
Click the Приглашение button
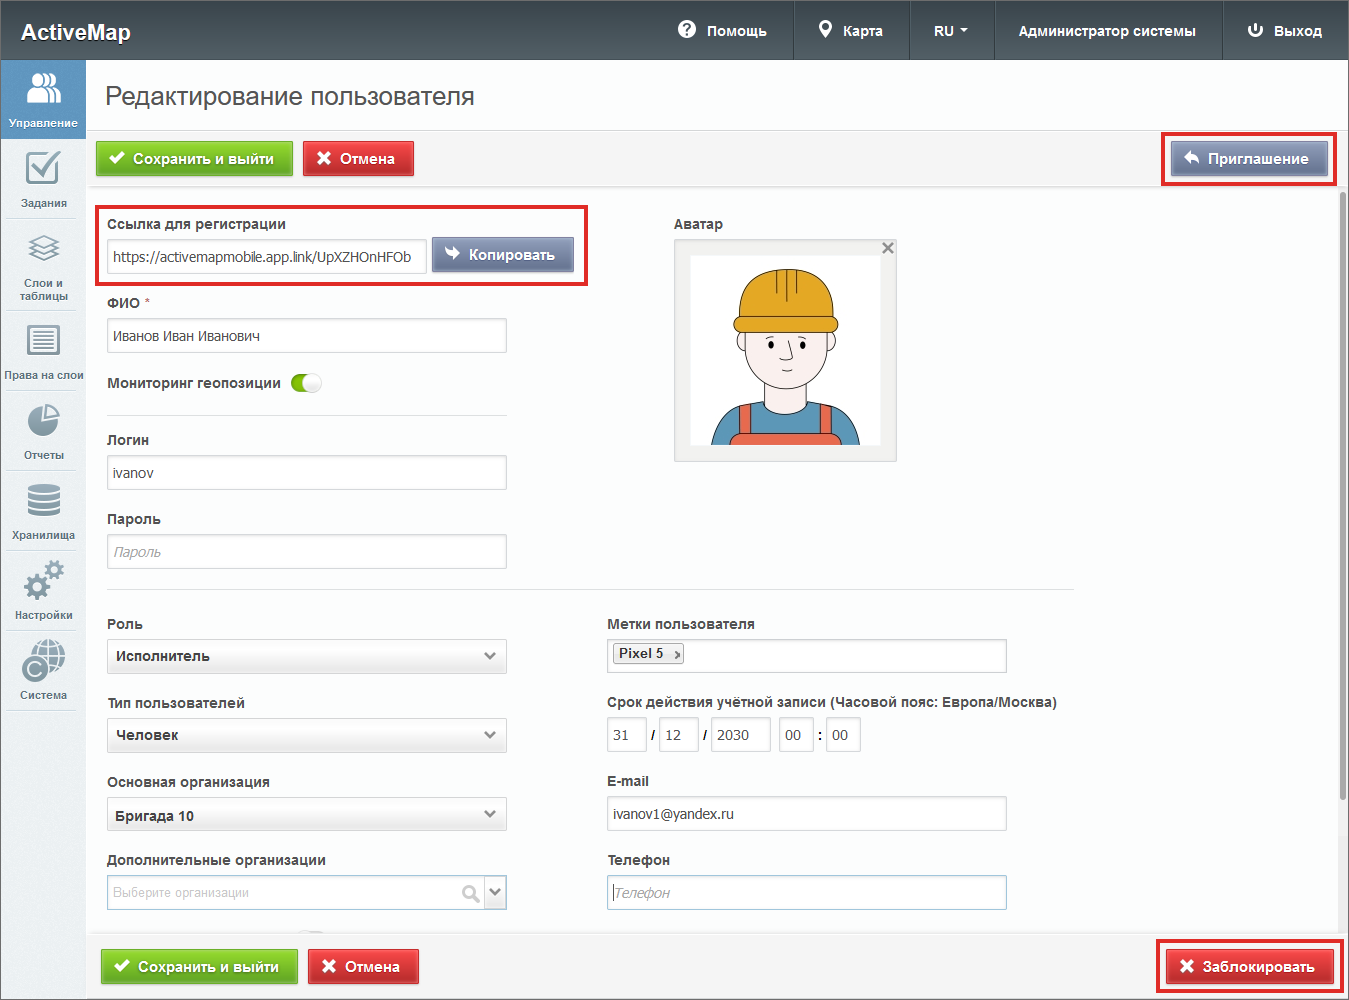click(1248, 159)
